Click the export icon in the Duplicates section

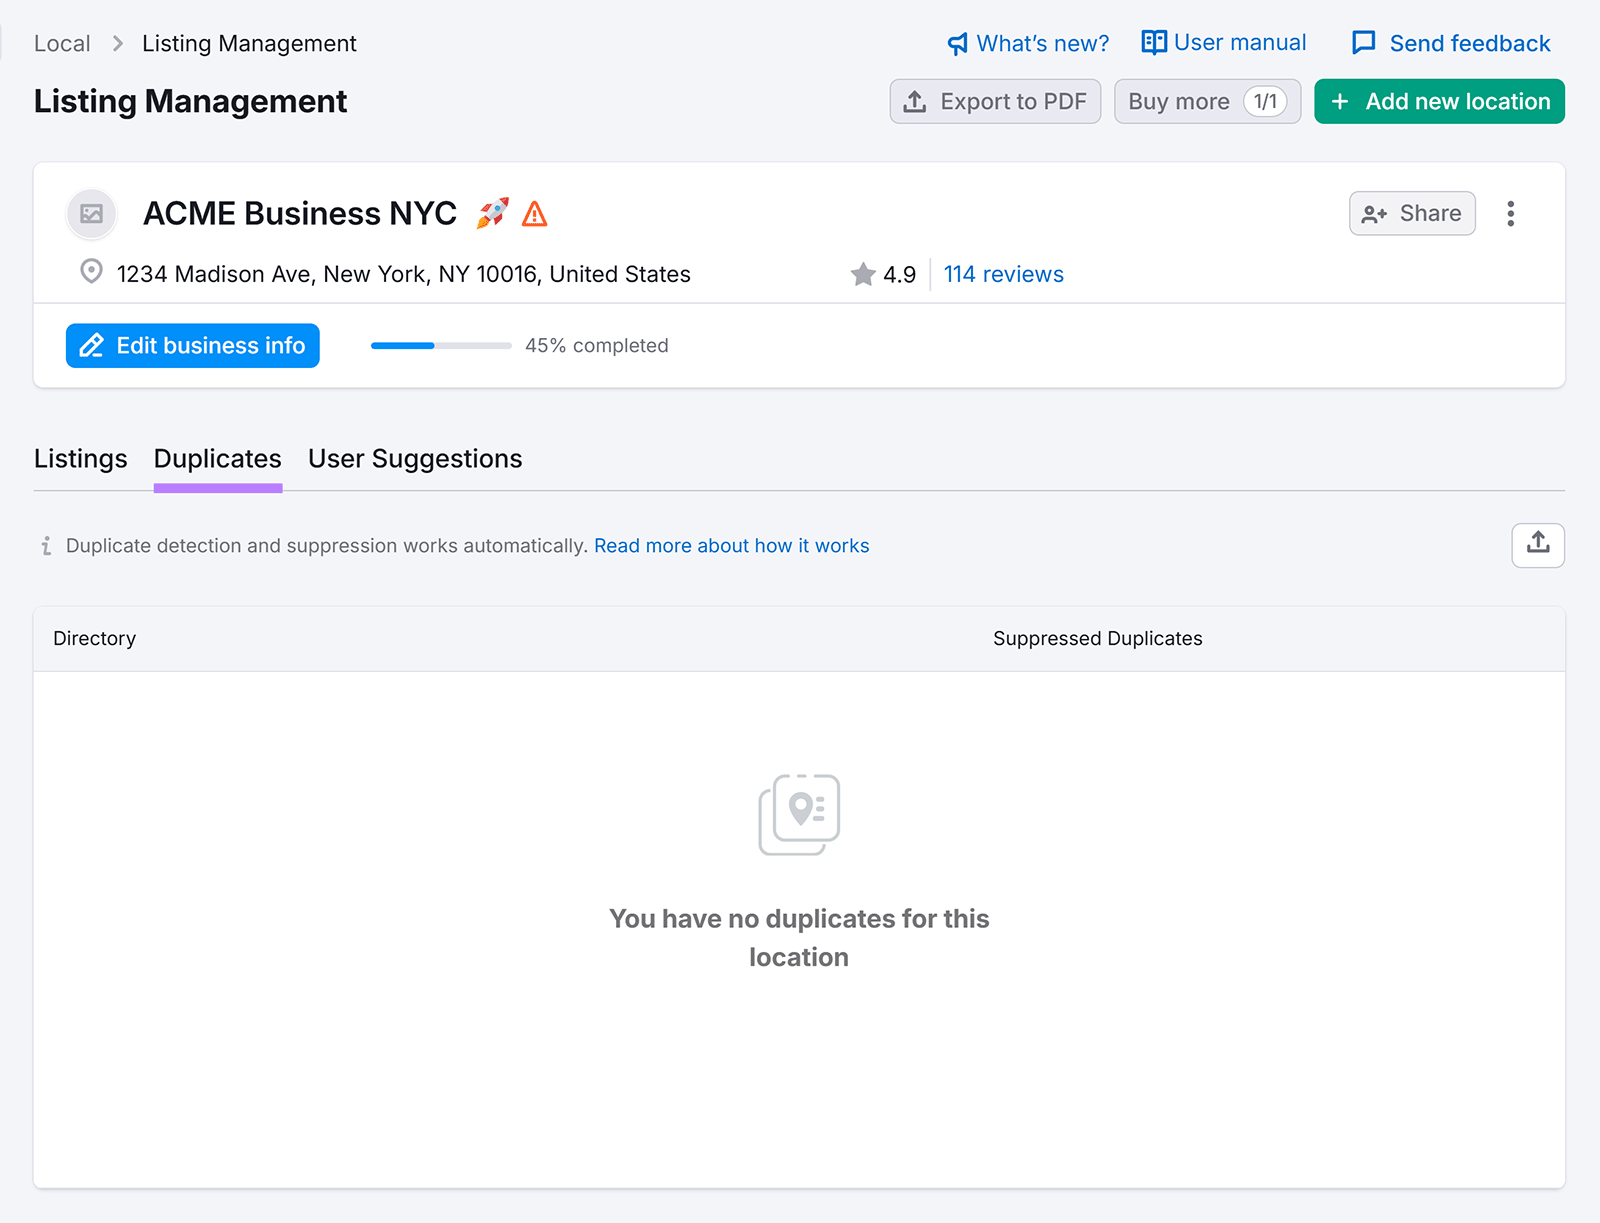[1537, 546]
